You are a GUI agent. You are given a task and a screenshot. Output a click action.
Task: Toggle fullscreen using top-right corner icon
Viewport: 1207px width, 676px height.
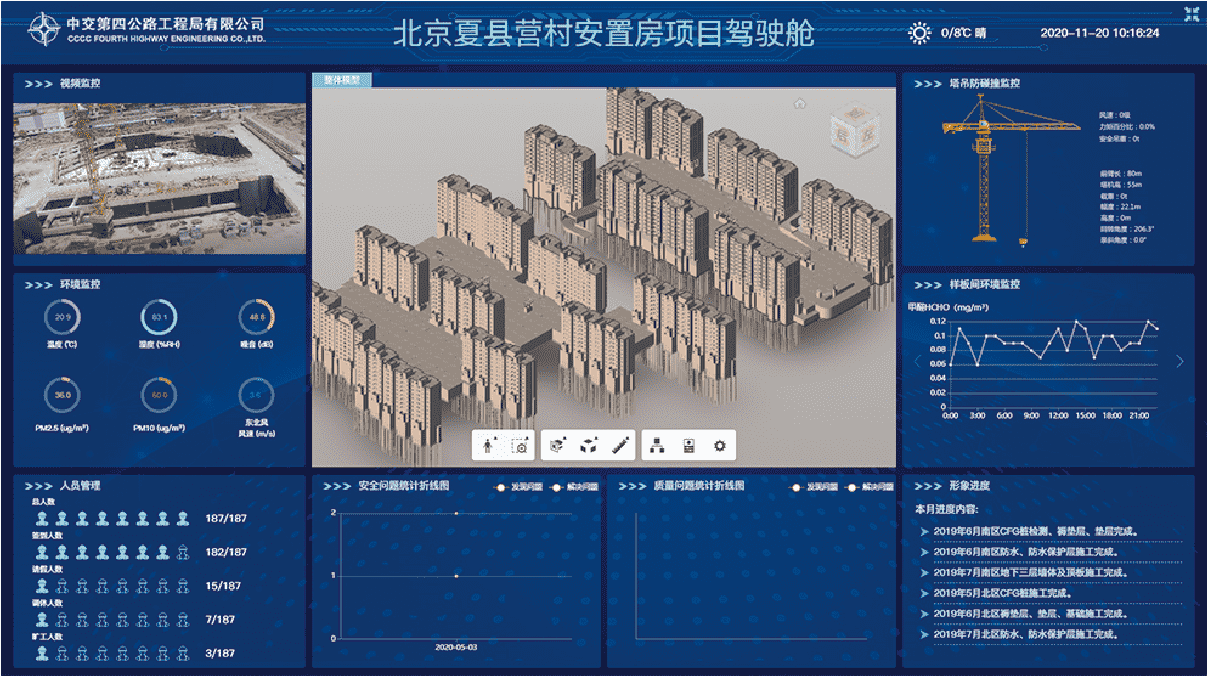pos(1190,14)
